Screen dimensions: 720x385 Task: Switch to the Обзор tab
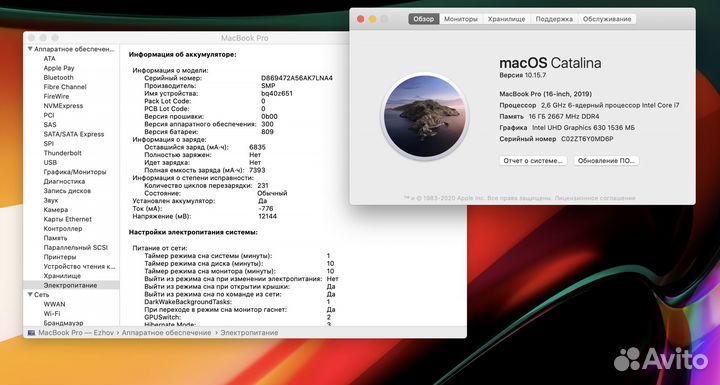click(423, 19)
